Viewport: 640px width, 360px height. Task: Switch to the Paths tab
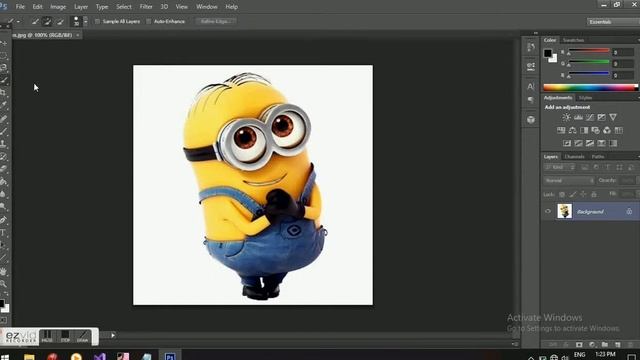pos(598,157)
